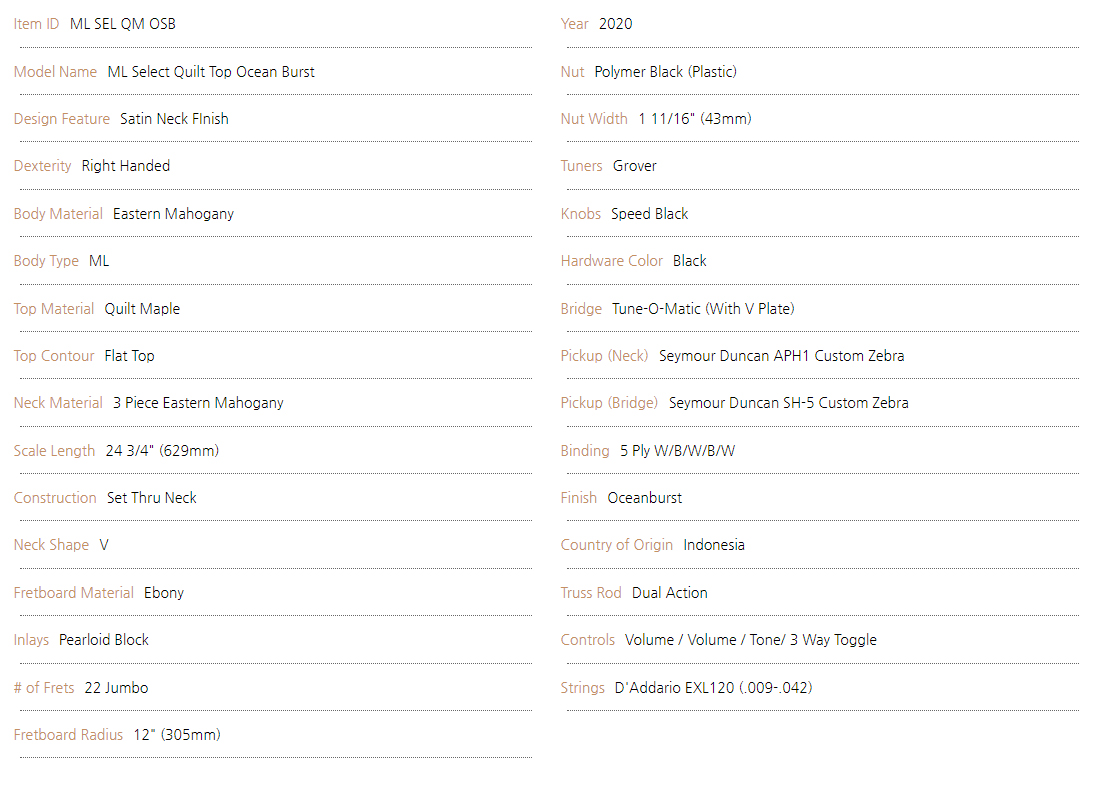
Task: Click the Satin Neck Finish value
Action: tap(174, 119)
